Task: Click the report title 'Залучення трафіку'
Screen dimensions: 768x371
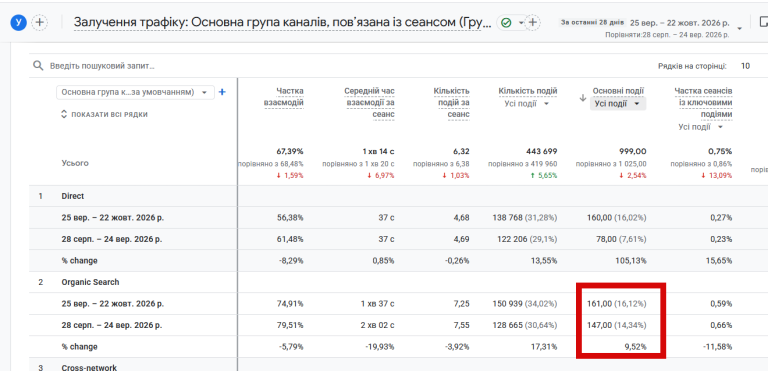Action: 282,23
